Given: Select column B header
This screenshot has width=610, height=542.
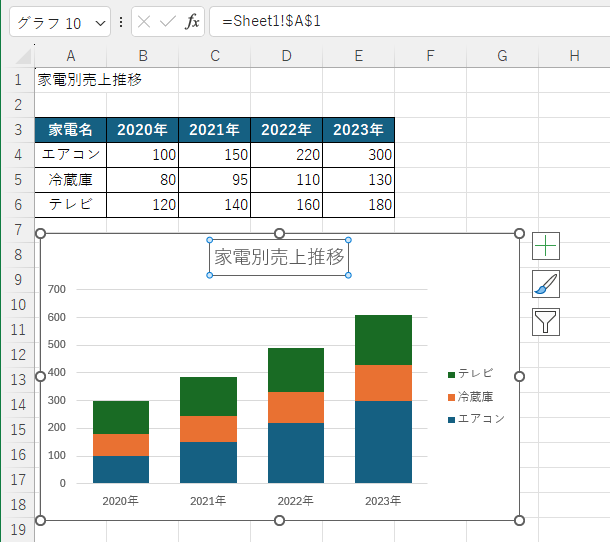Looking at the screenshot, I should tap(143, 56).
